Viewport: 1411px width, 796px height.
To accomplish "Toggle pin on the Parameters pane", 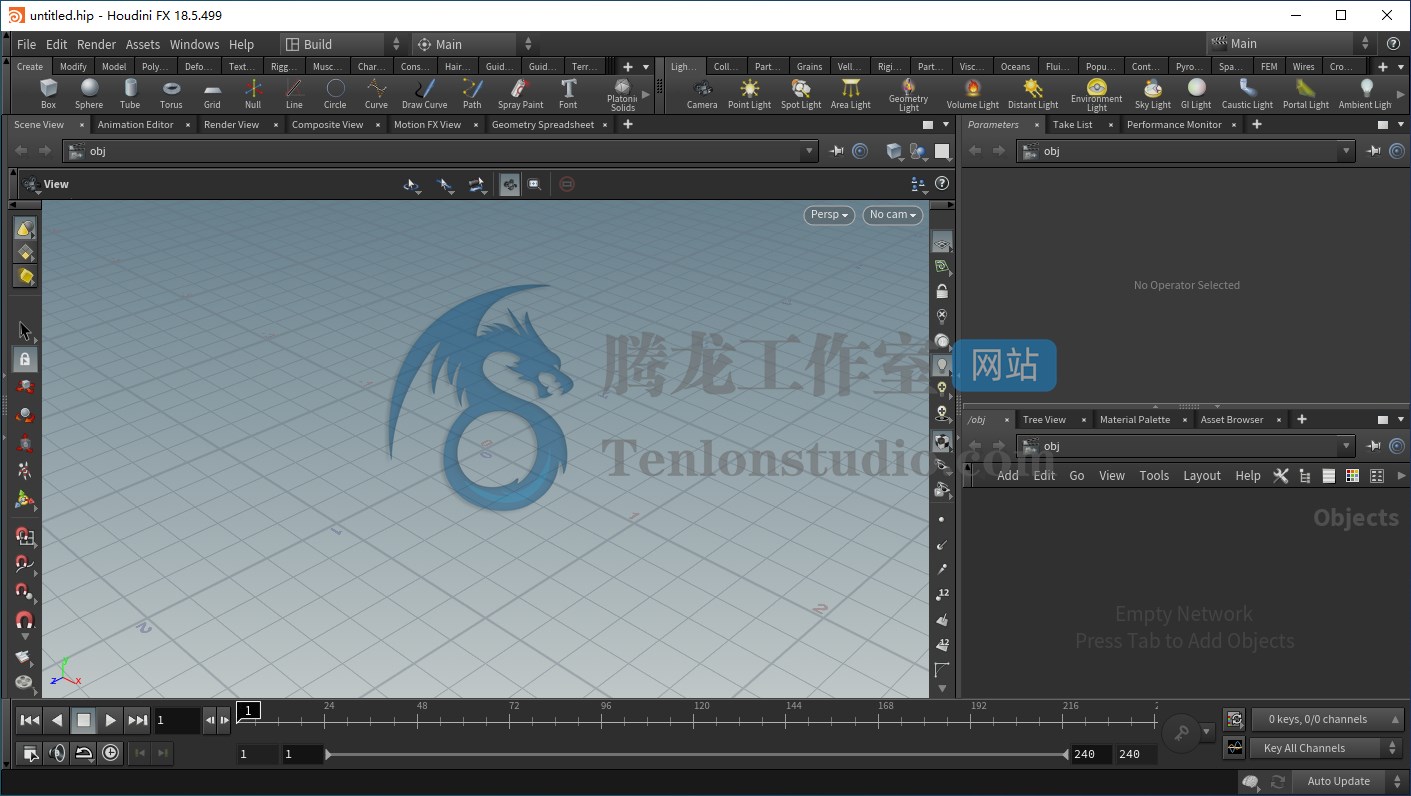I will (x=1375, y=151).
